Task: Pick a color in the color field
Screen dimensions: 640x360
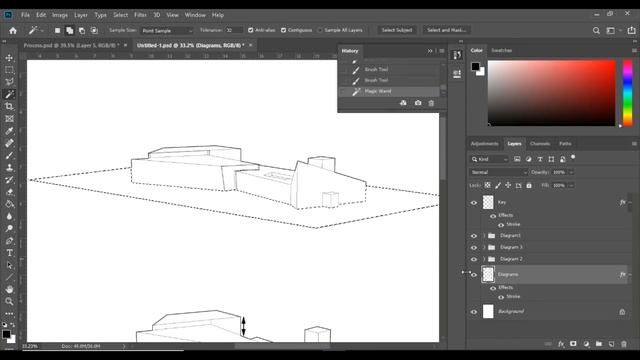Action: click(x=551, y=93)
